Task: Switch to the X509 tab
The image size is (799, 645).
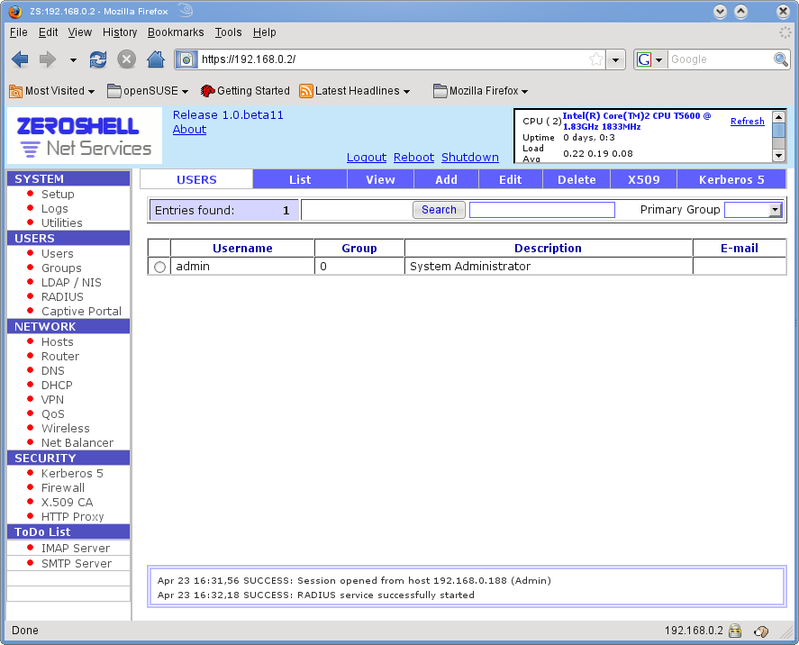Action: (x=644, y=180)
